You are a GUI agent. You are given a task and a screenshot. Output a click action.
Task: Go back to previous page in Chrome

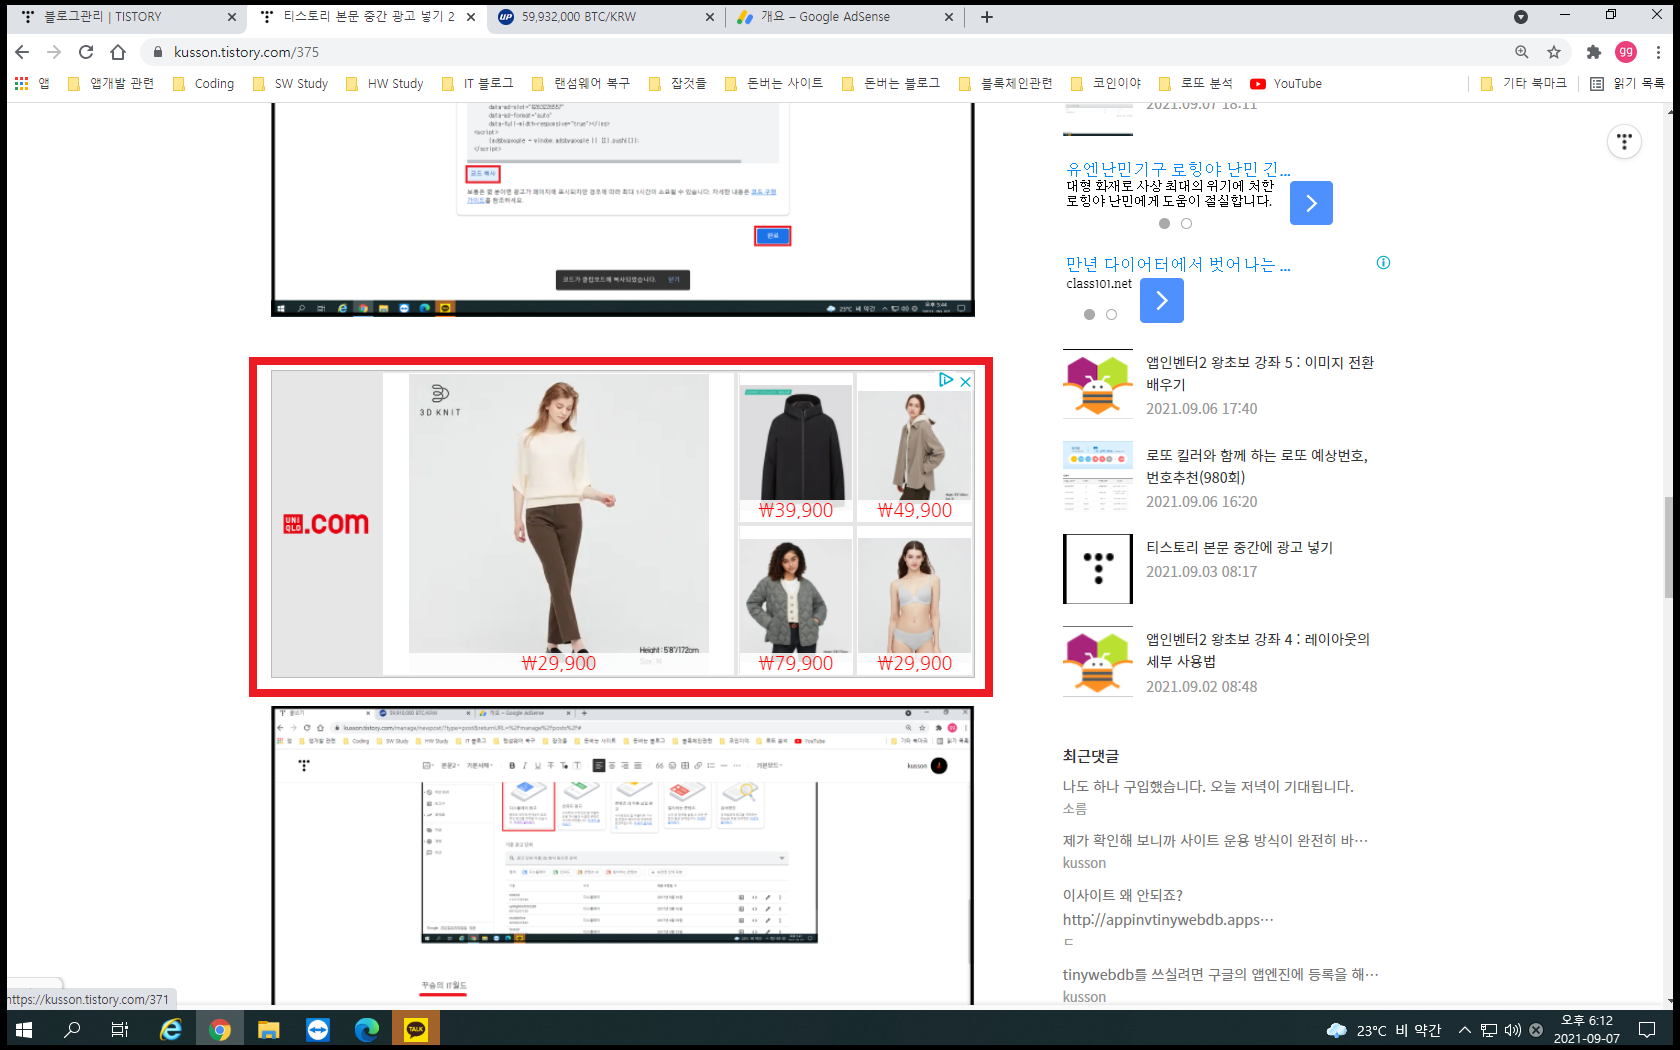click(x=22, y=52)
